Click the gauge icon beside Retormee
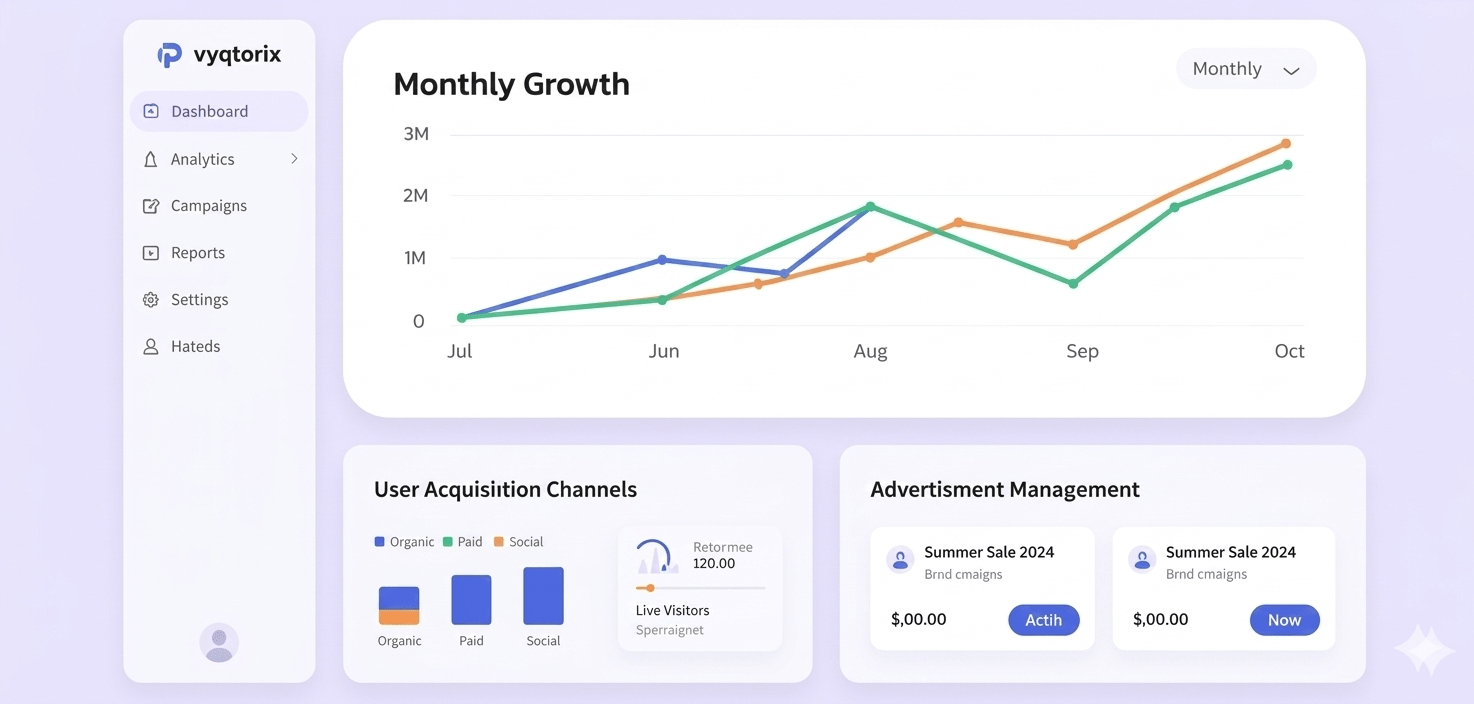The height and width of the screenshot is (704, 1474). (x=654, y=556)
